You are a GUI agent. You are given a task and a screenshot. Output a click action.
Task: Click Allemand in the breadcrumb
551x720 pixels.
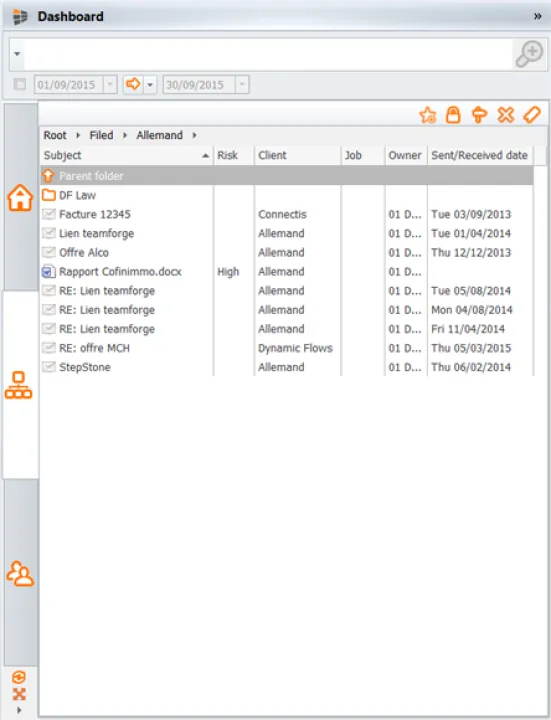point(159,135)
